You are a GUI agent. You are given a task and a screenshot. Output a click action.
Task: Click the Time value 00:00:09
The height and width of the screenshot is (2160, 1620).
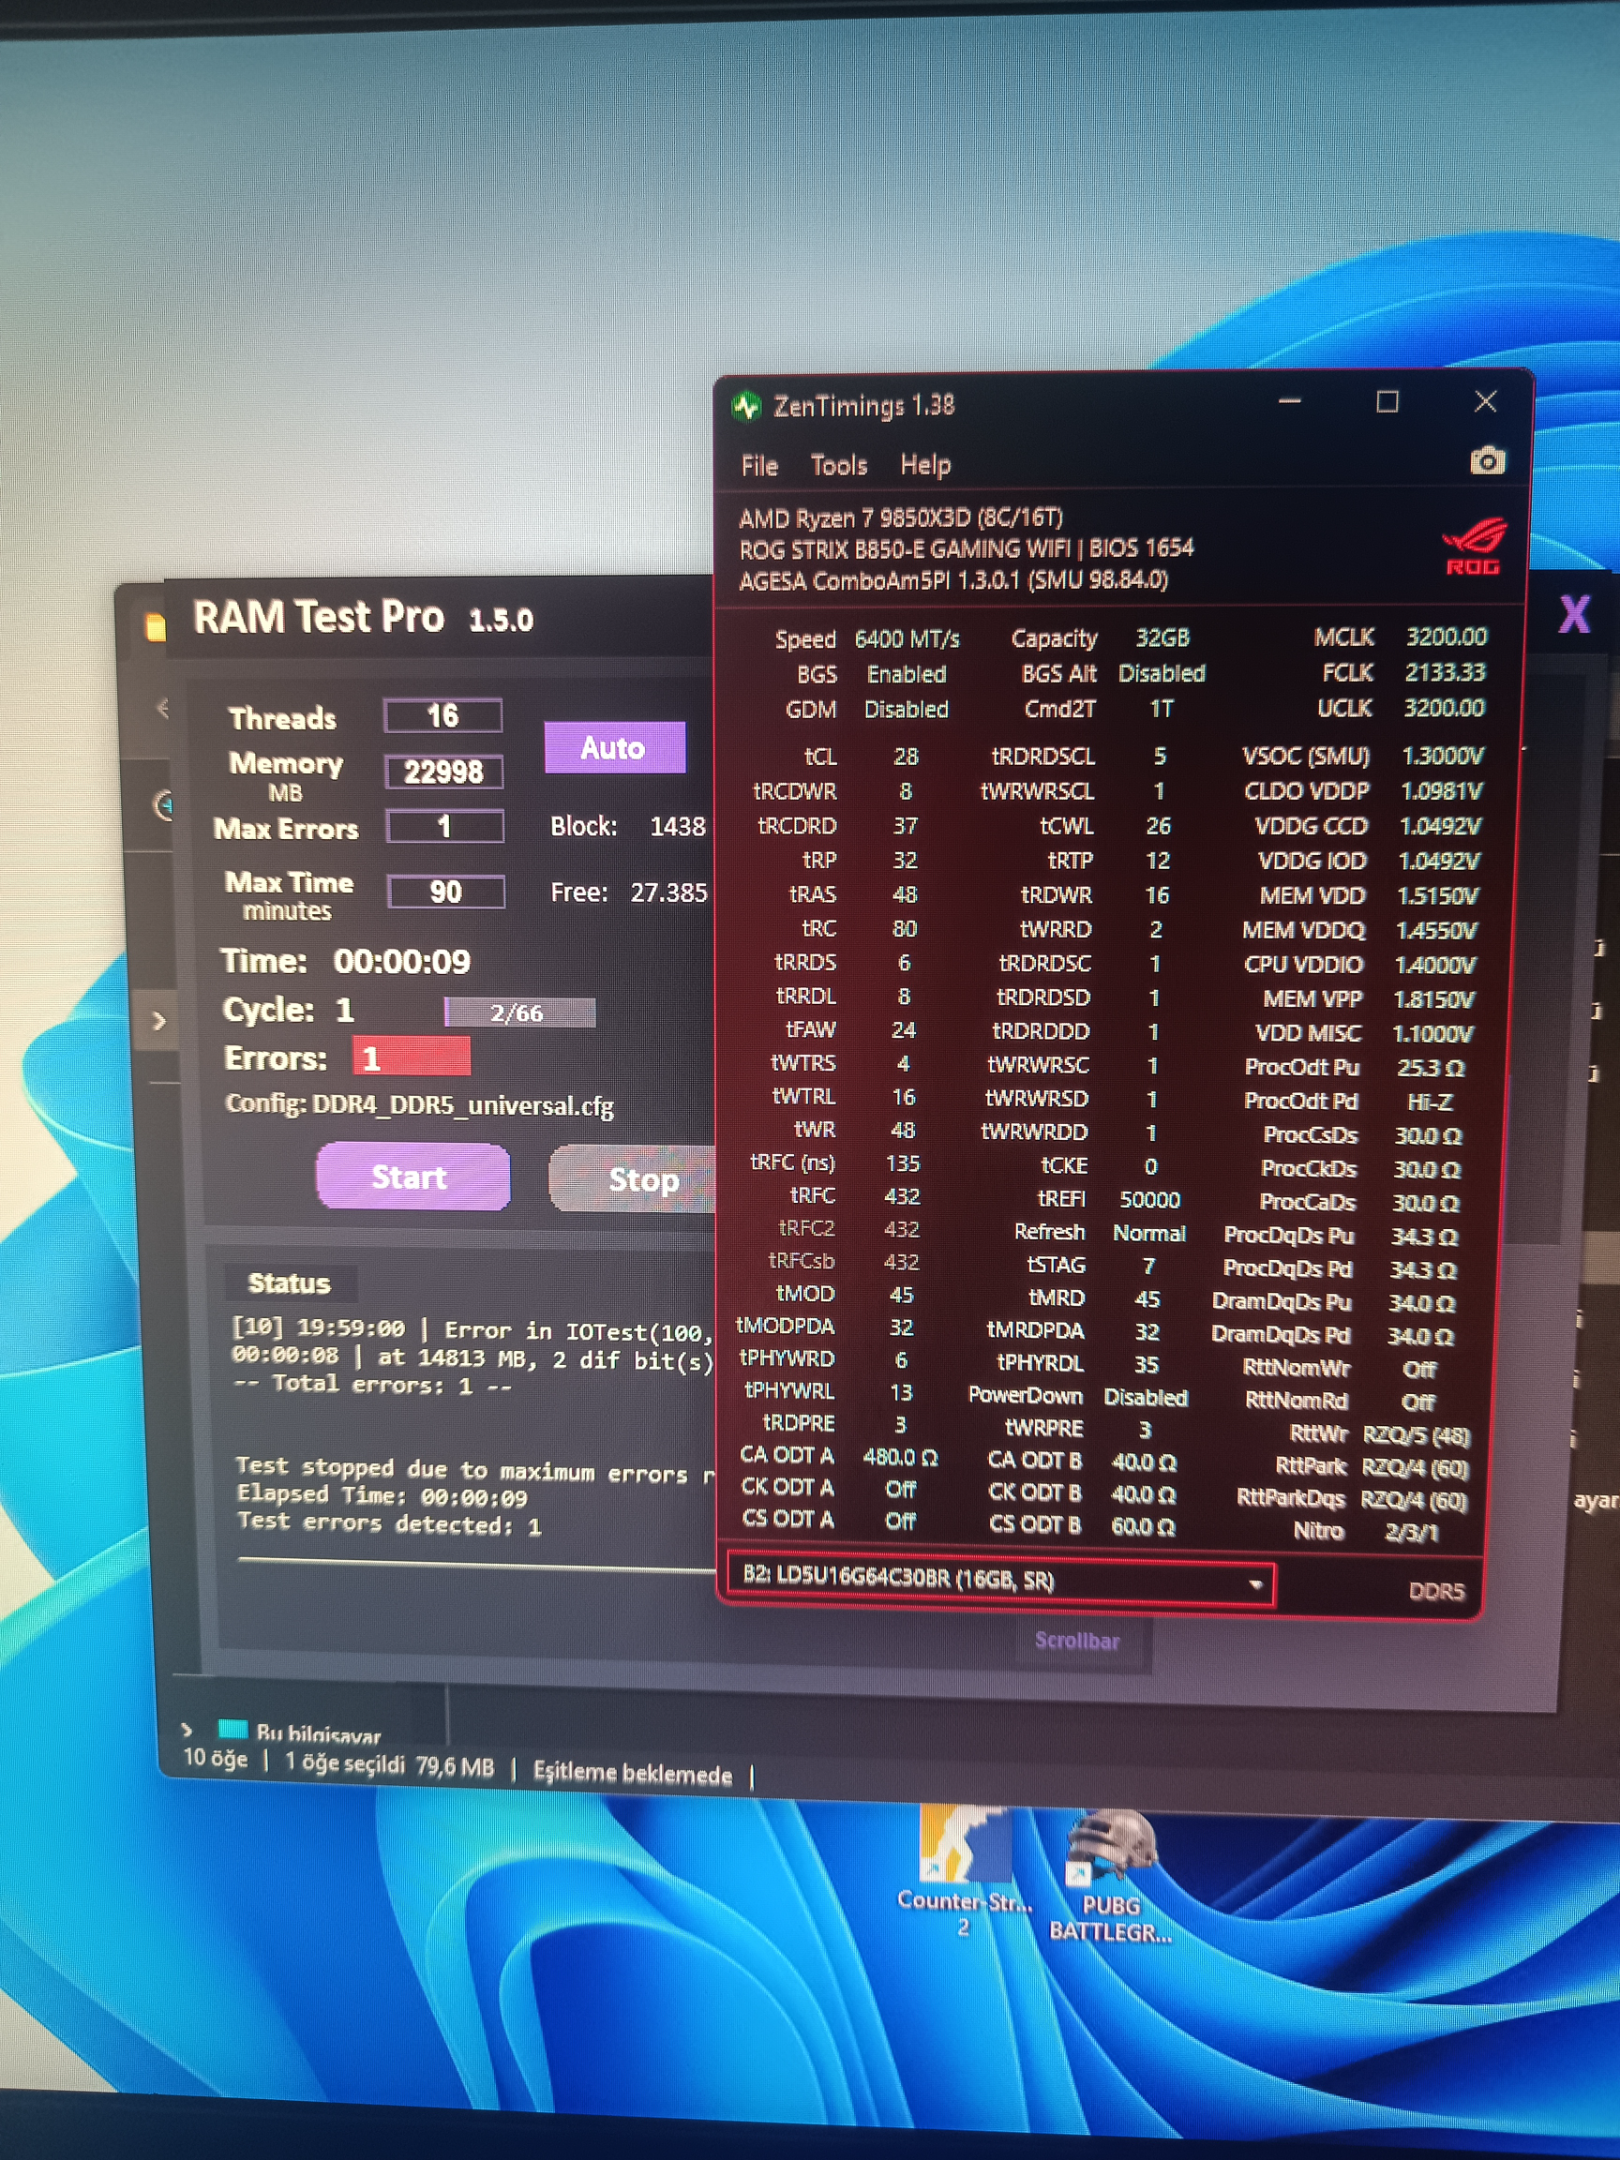[x=401, y=962]
